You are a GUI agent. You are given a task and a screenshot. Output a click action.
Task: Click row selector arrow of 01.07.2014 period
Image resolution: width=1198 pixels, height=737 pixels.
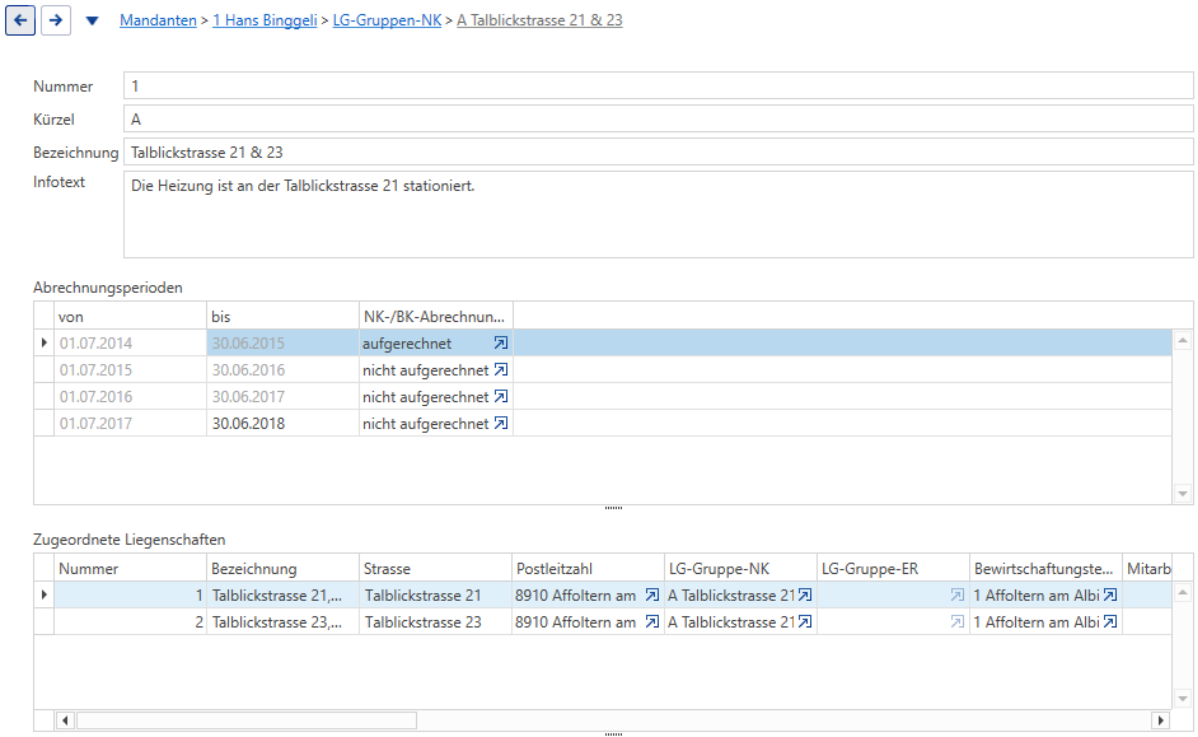click(x=44, y=343)
